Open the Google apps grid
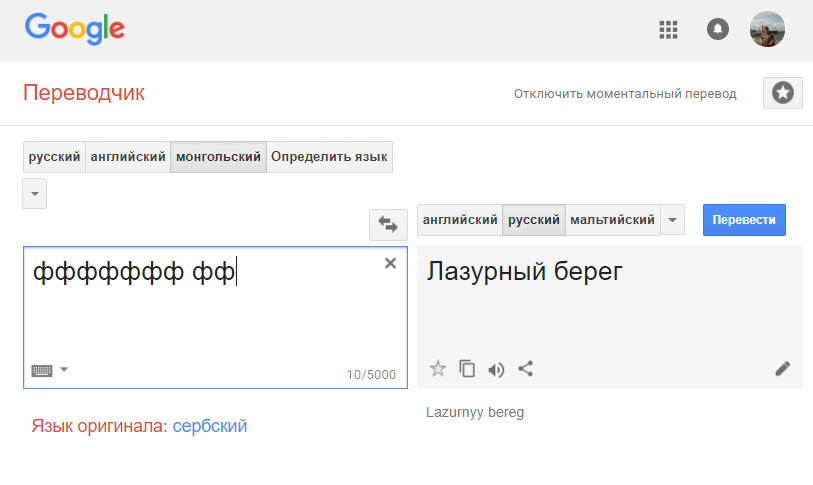 668,30
